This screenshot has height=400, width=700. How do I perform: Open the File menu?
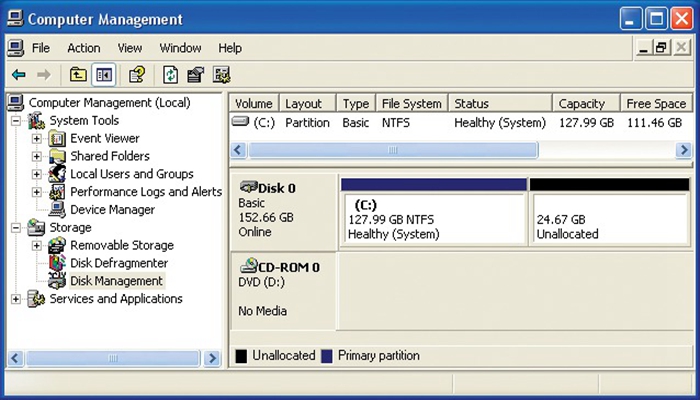point(41,48)
